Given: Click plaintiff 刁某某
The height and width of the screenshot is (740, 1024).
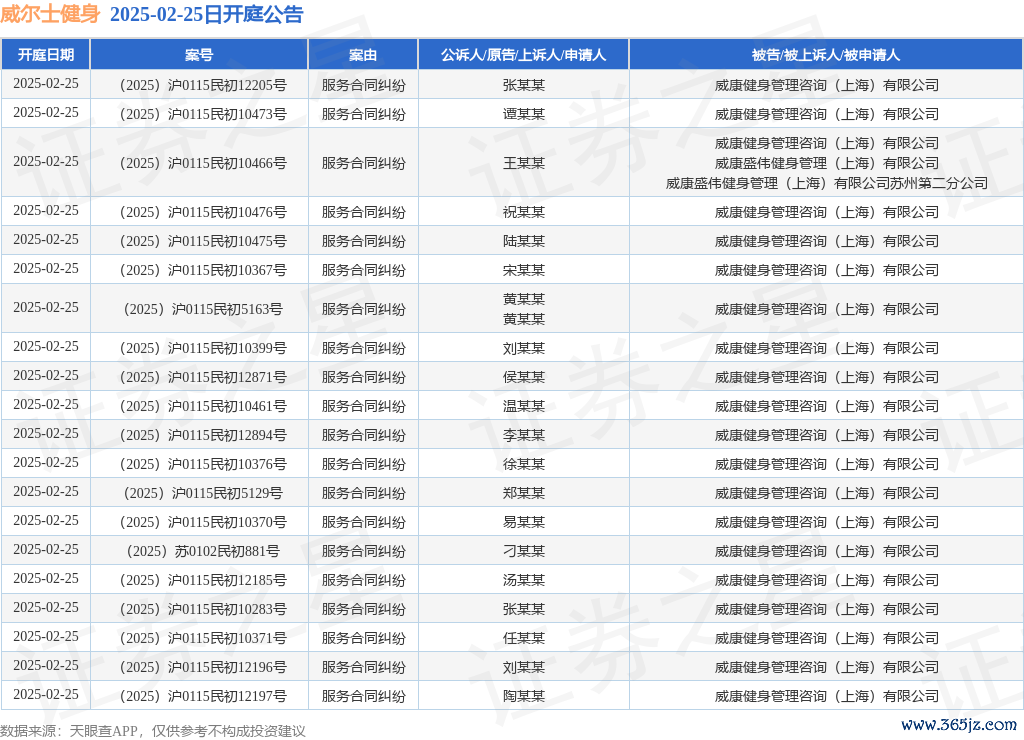Looking at the screenshot, I should (x=524, y=551).
